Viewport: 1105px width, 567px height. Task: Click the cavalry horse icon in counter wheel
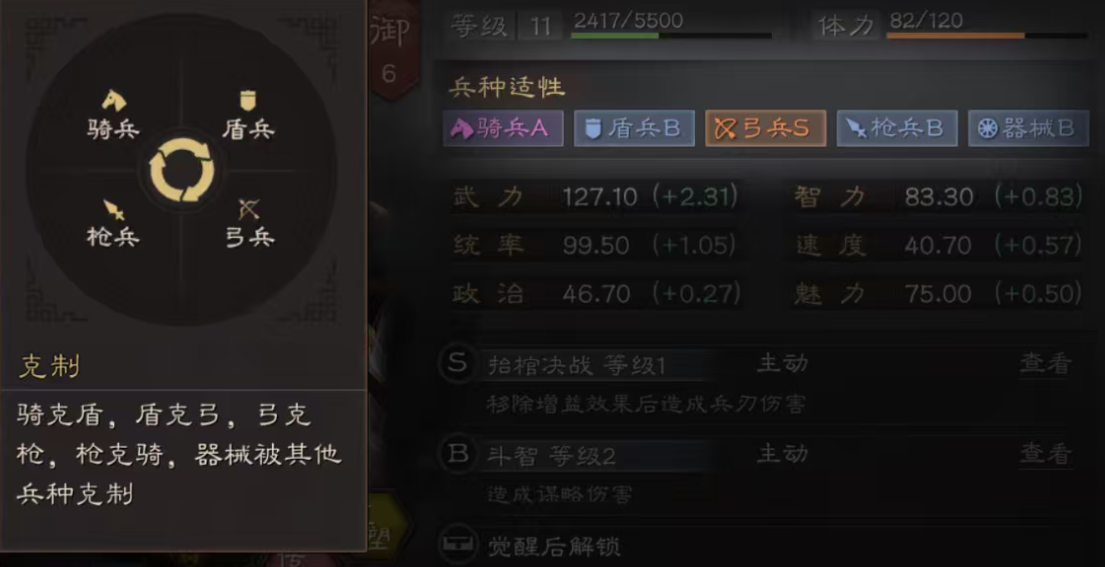tap(113, 101)
